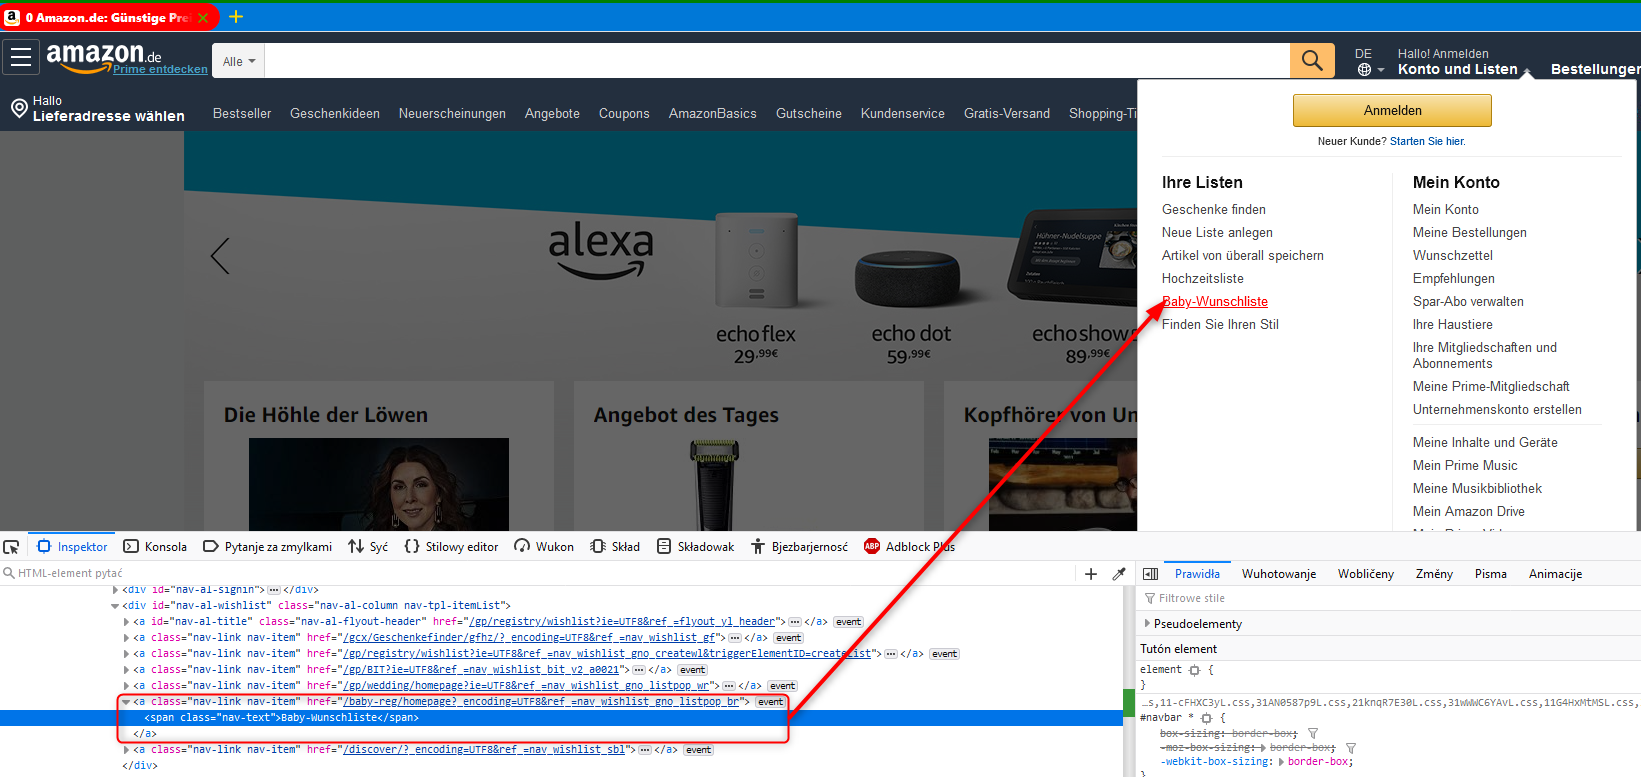Collapse the nav-al-wishlist div node
Image resolution: width=1641 pixels, height=777 pixels.
tap(115, 606)
